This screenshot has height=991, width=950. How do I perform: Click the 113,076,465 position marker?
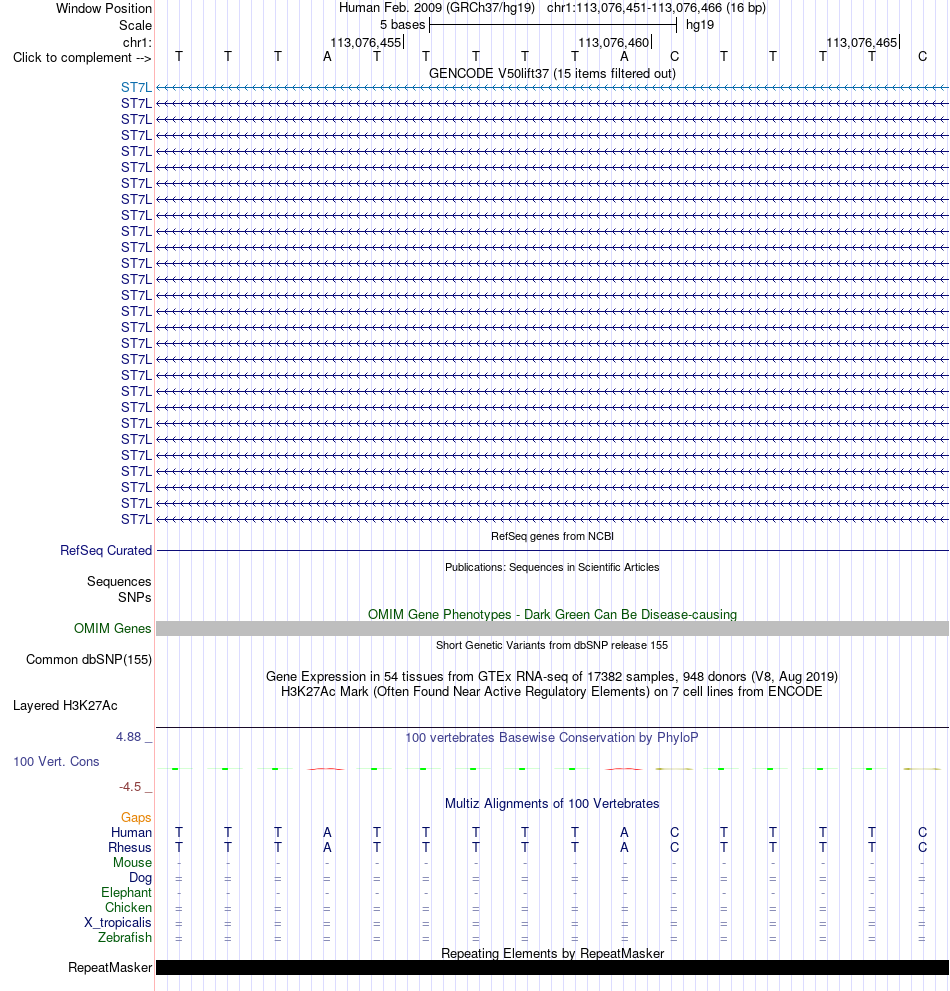tap(862, 42)
